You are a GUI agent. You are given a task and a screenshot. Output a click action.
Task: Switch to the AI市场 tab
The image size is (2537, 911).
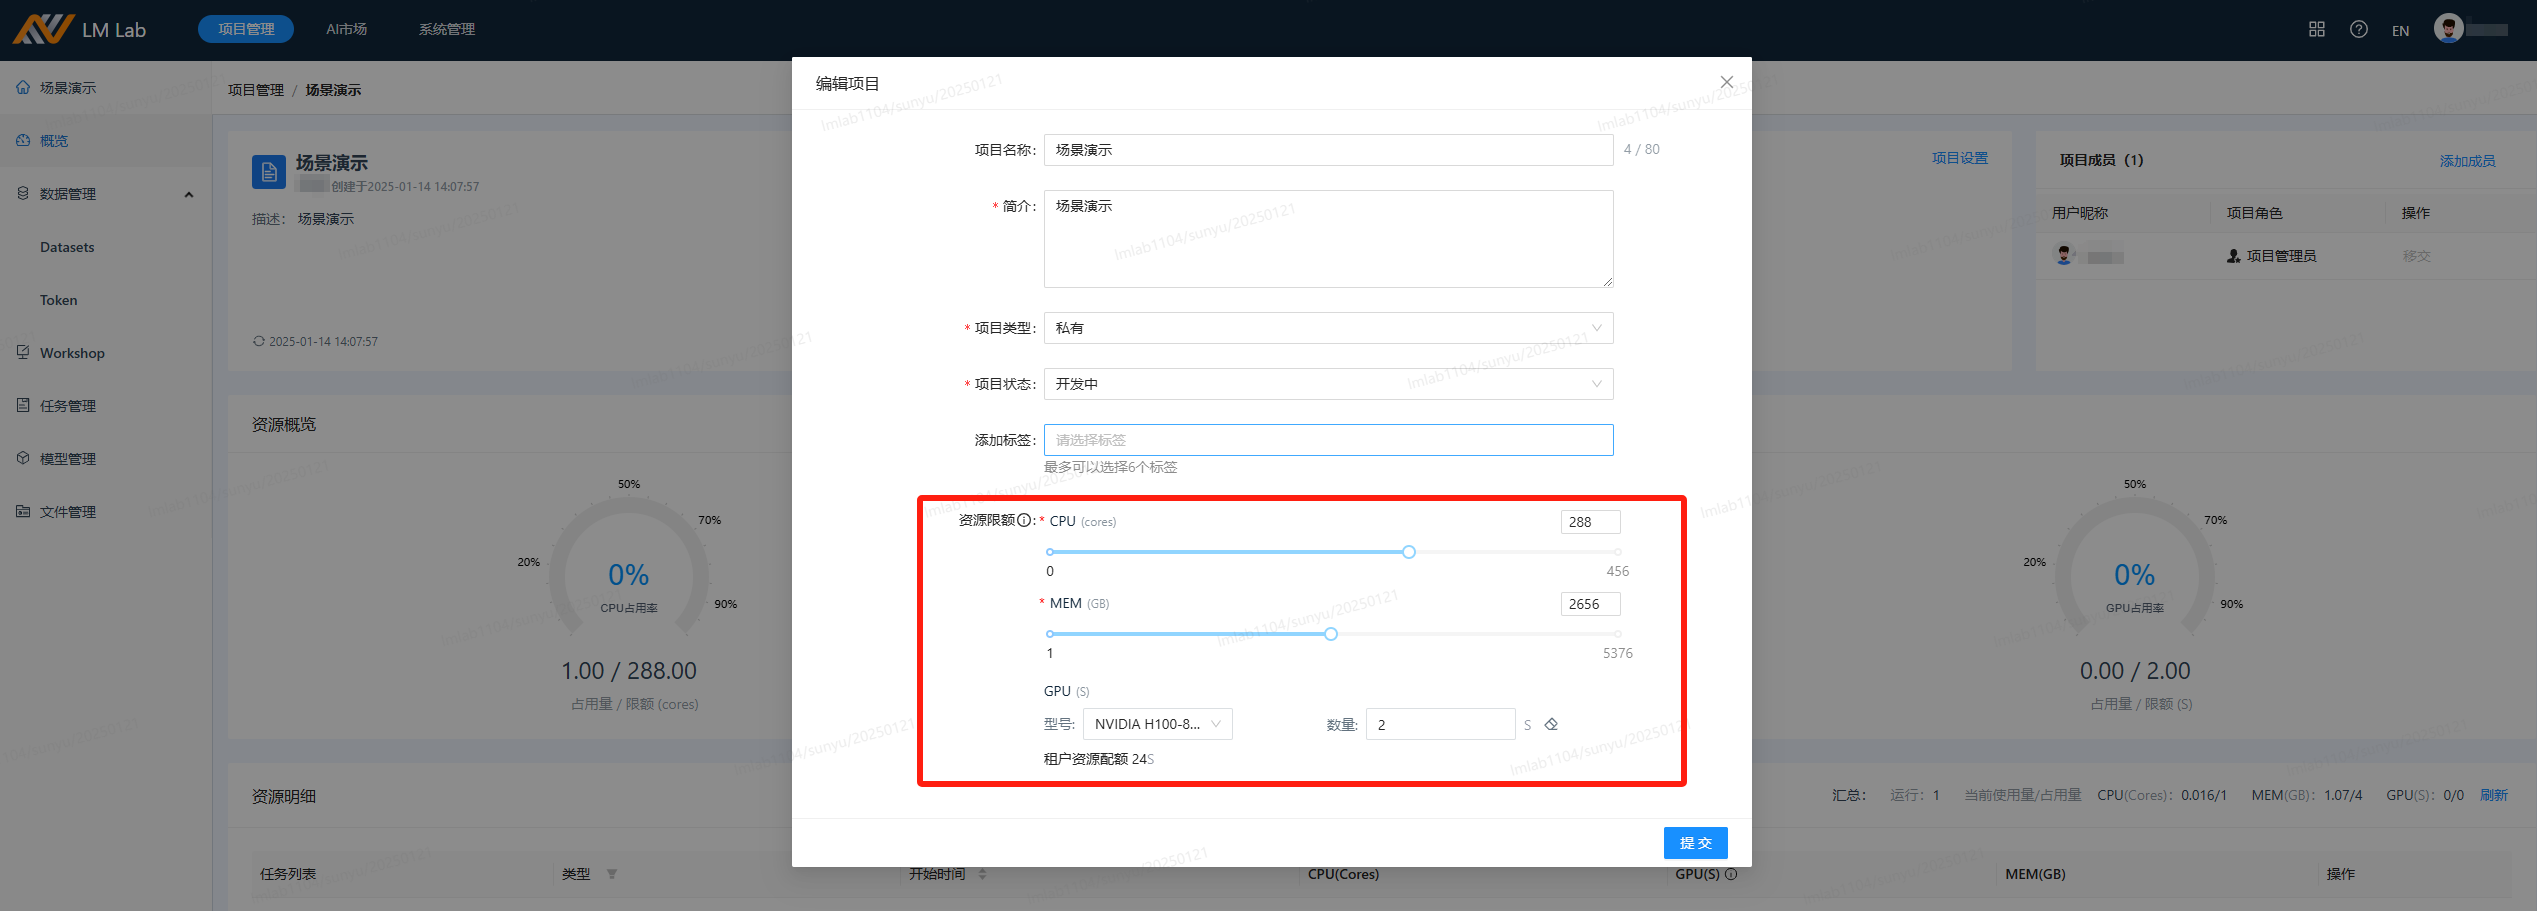(x=346, y=30)
